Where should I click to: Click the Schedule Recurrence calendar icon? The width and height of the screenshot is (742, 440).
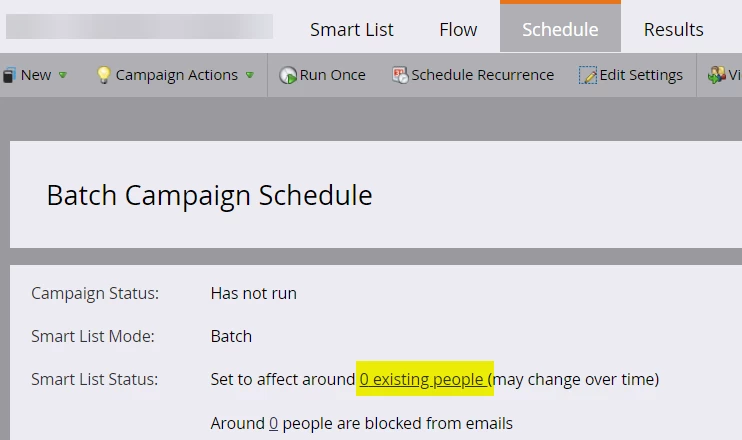point(400,75)
